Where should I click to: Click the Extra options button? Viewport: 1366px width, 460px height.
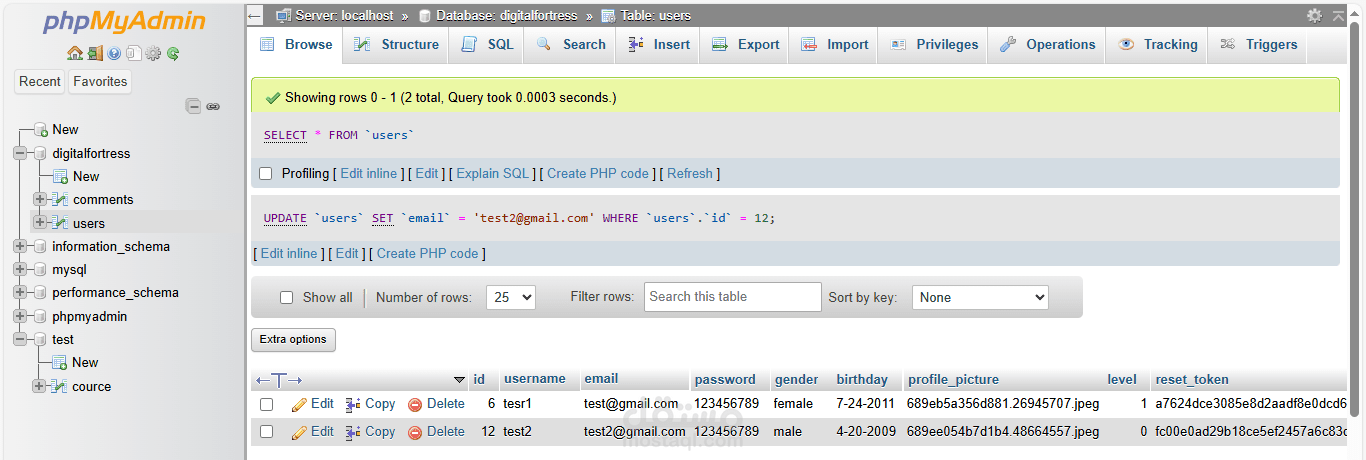point(293,340)
